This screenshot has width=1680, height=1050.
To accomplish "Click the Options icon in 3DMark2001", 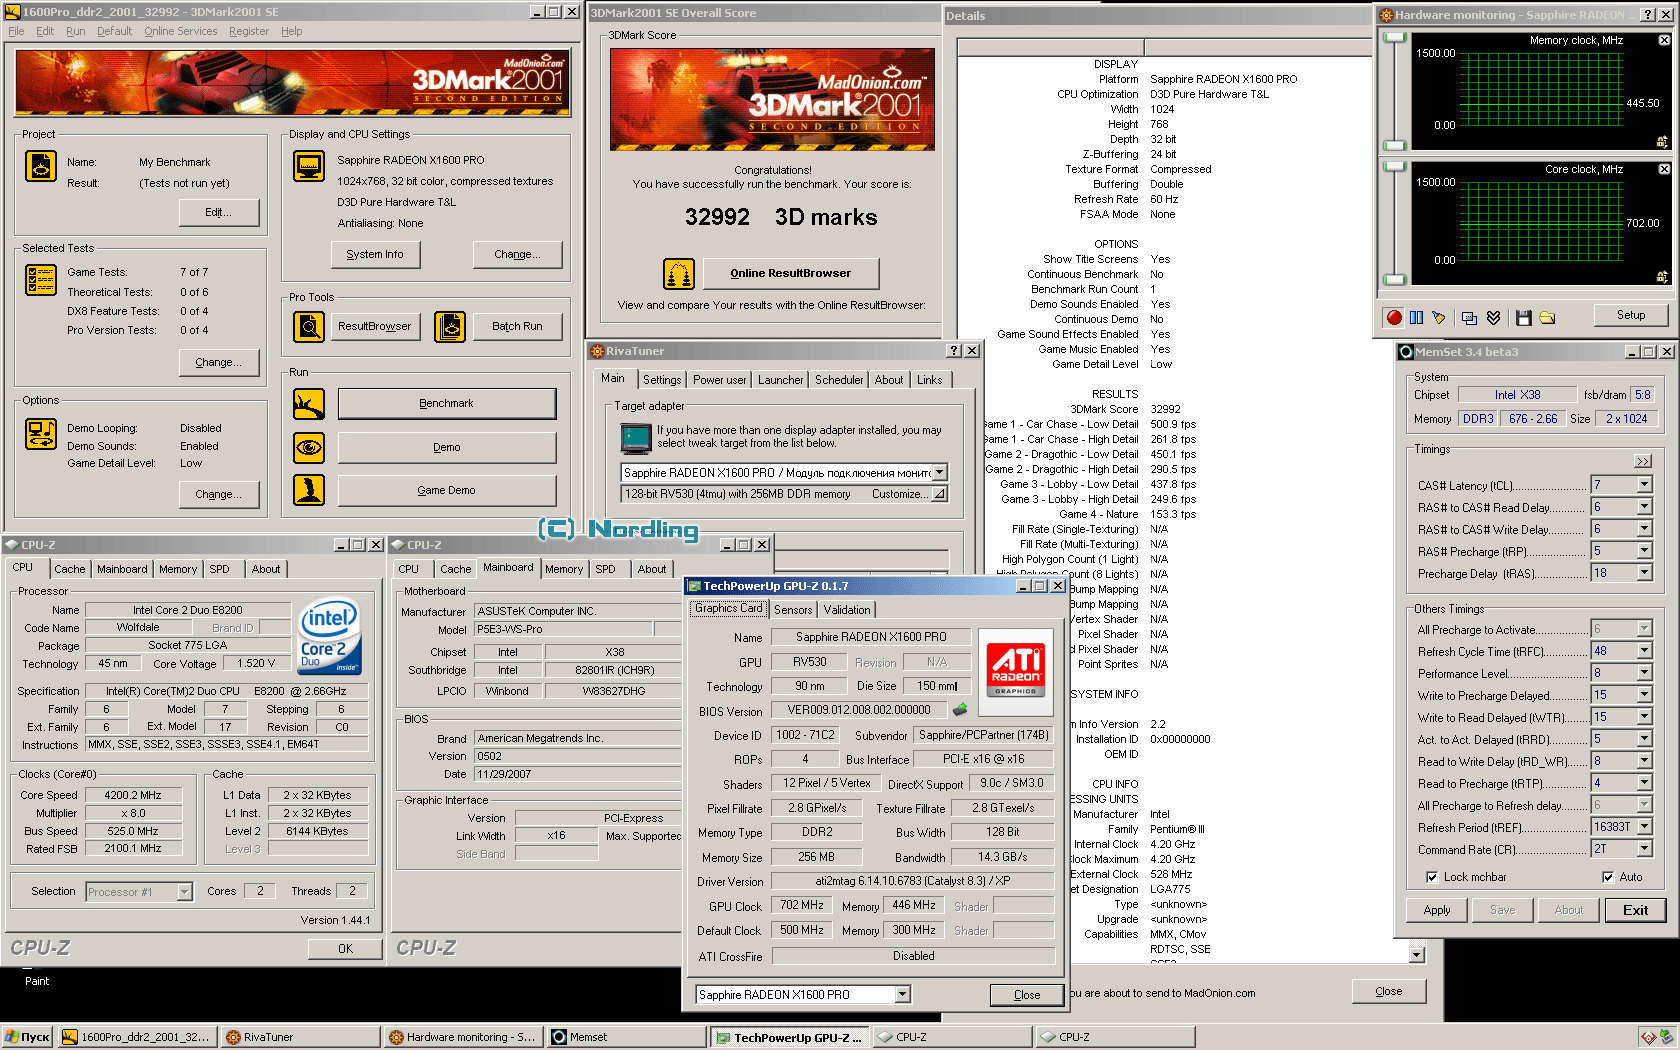I will [x=41, y=434].
